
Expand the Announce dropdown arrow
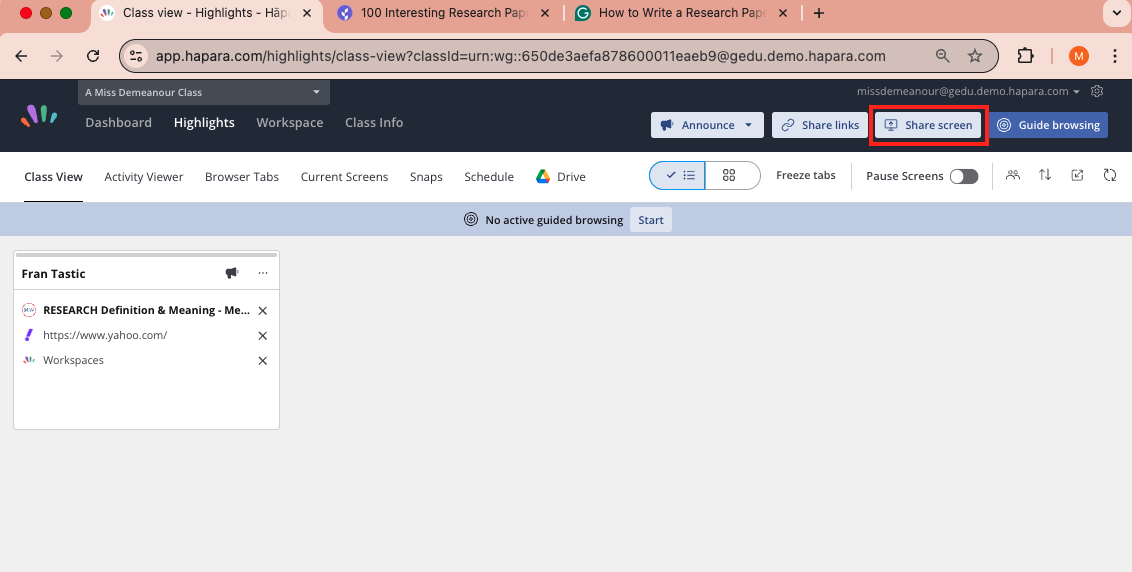[749, 125]
